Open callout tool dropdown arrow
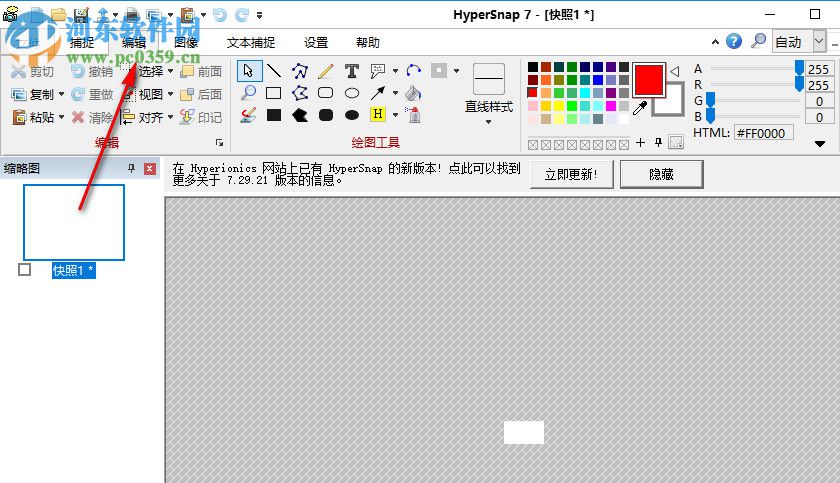This screenshot has width=840, height=483. pos(395,71)
